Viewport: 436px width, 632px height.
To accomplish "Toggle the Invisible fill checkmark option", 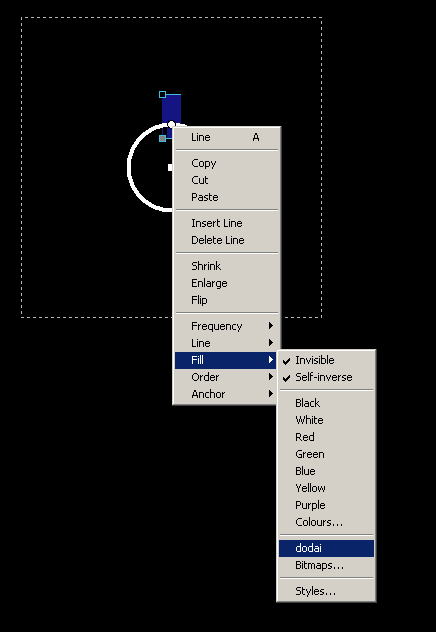I will click(x=326, y=360).
